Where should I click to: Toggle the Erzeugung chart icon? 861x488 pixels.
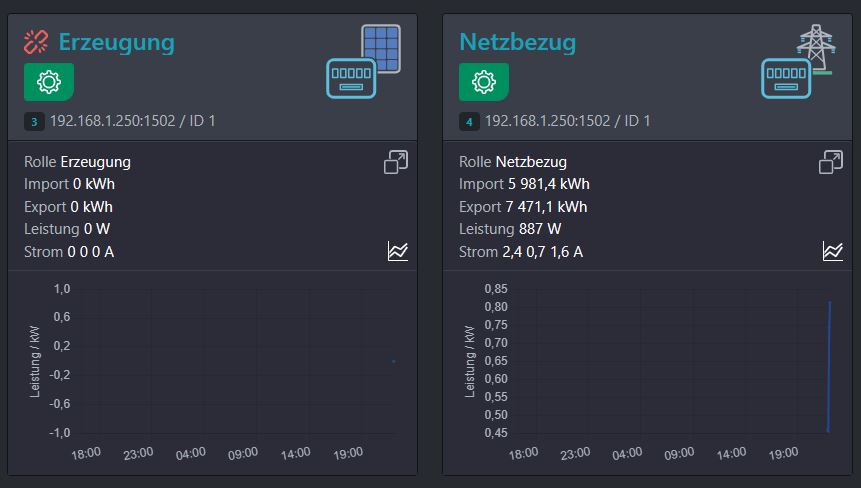click(398, 251)
